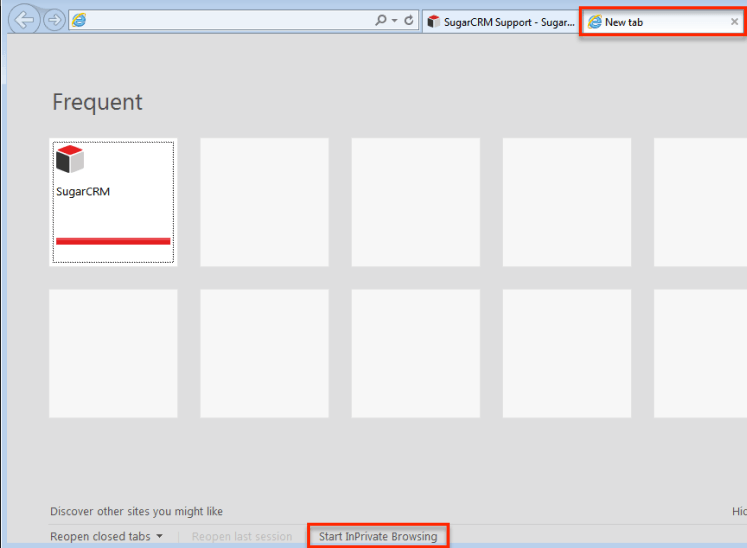
Task: Switch to the SugarCRM Support tab
Action: [x=500, y=22]
